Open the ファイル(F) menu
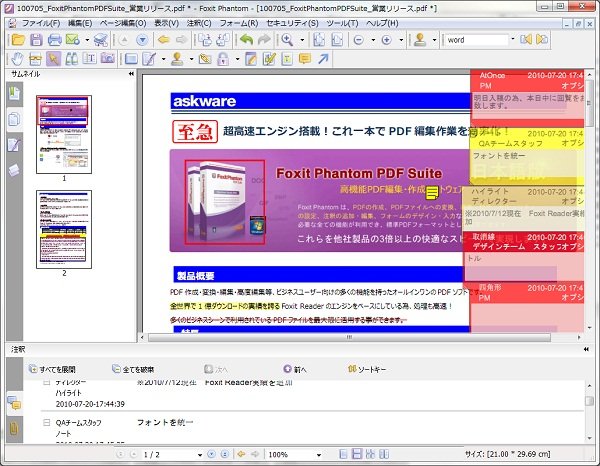Screen dimensions: 600x466 point(41,23)
